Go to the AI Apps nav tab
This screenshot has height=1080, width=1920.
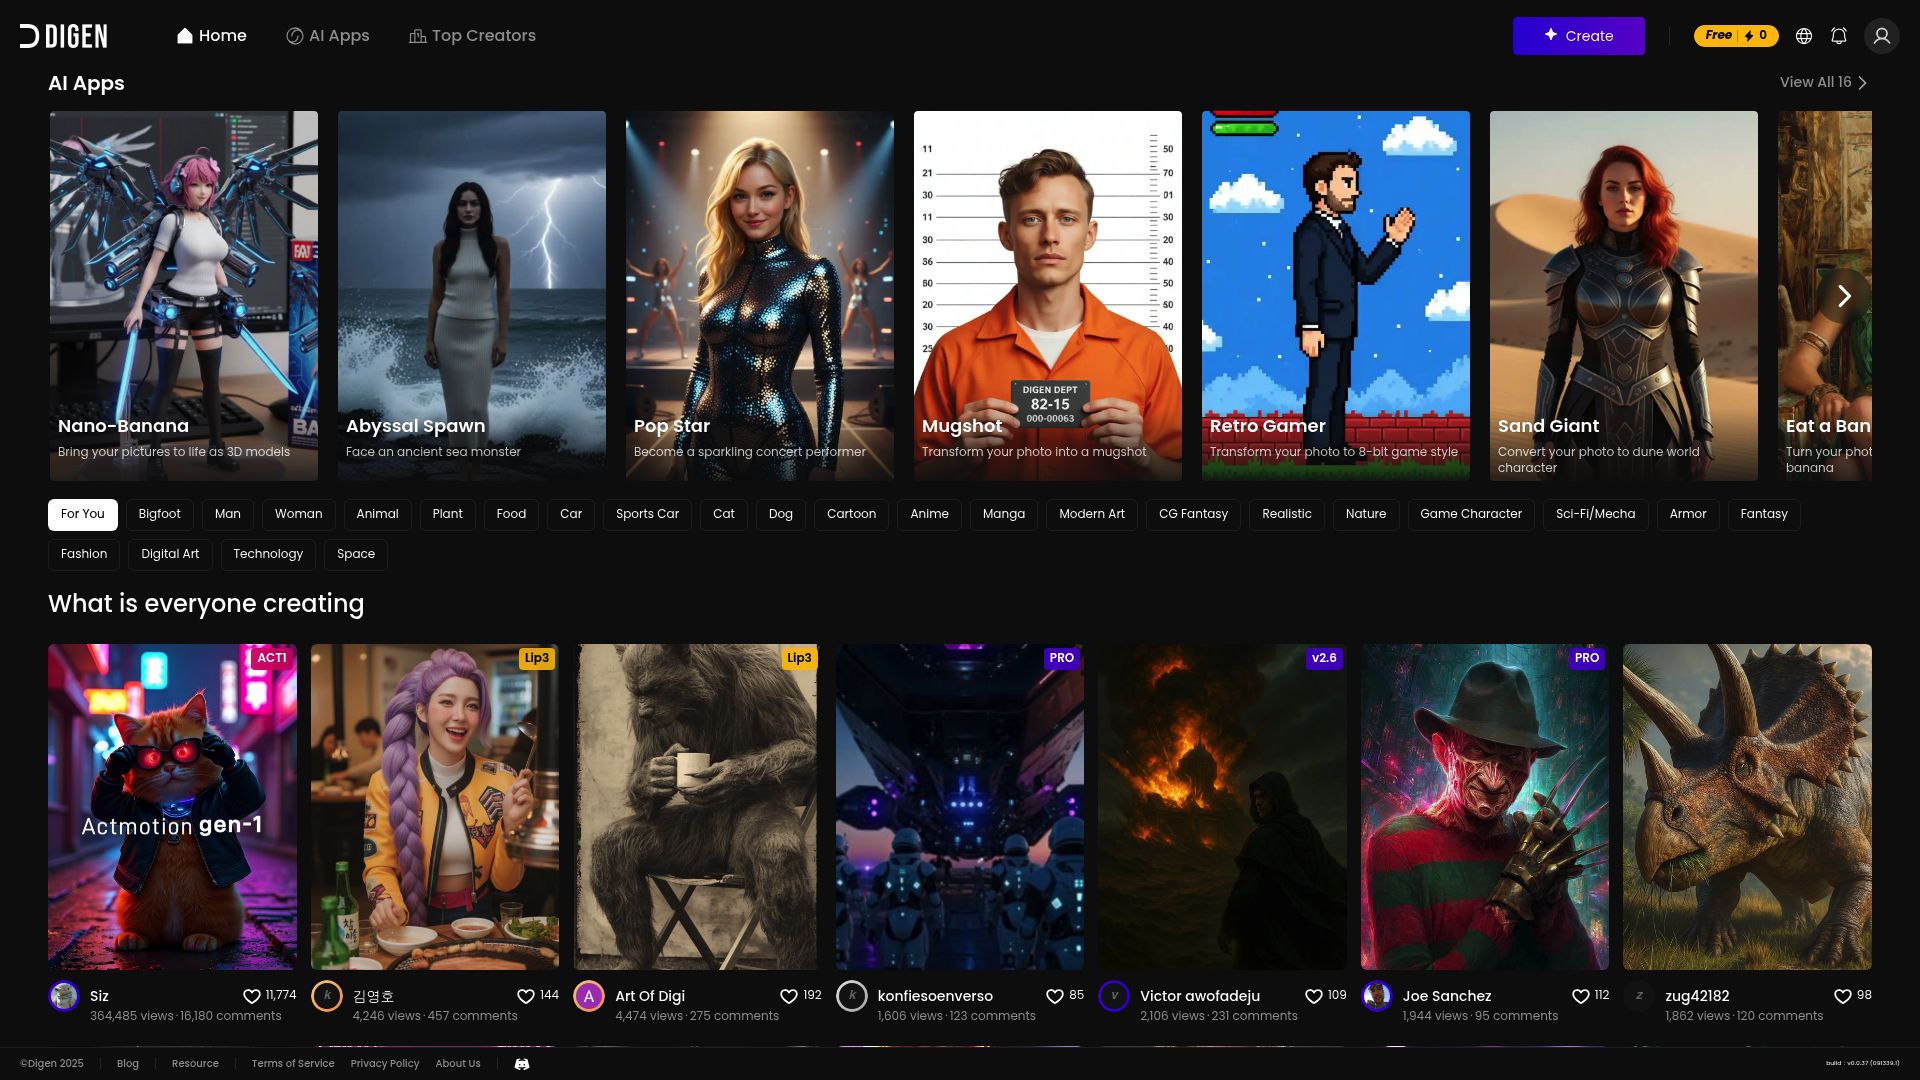point(327,36)
